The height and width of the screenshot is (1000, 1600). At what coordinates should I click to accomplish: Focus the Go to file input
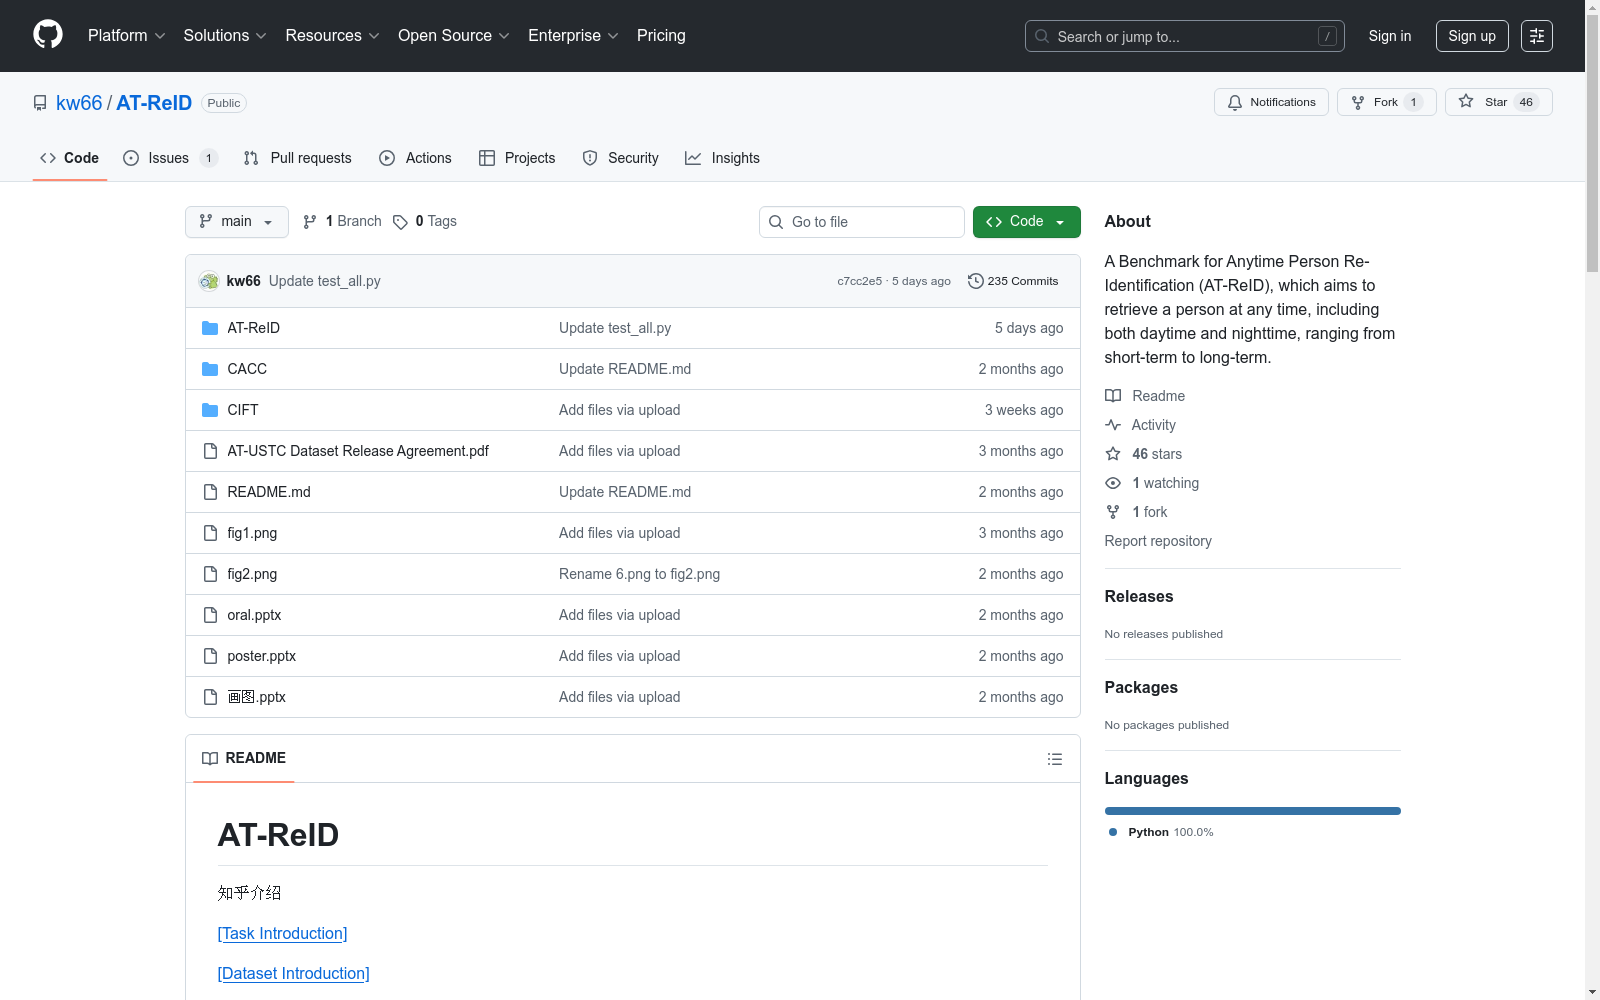(862, 222)
